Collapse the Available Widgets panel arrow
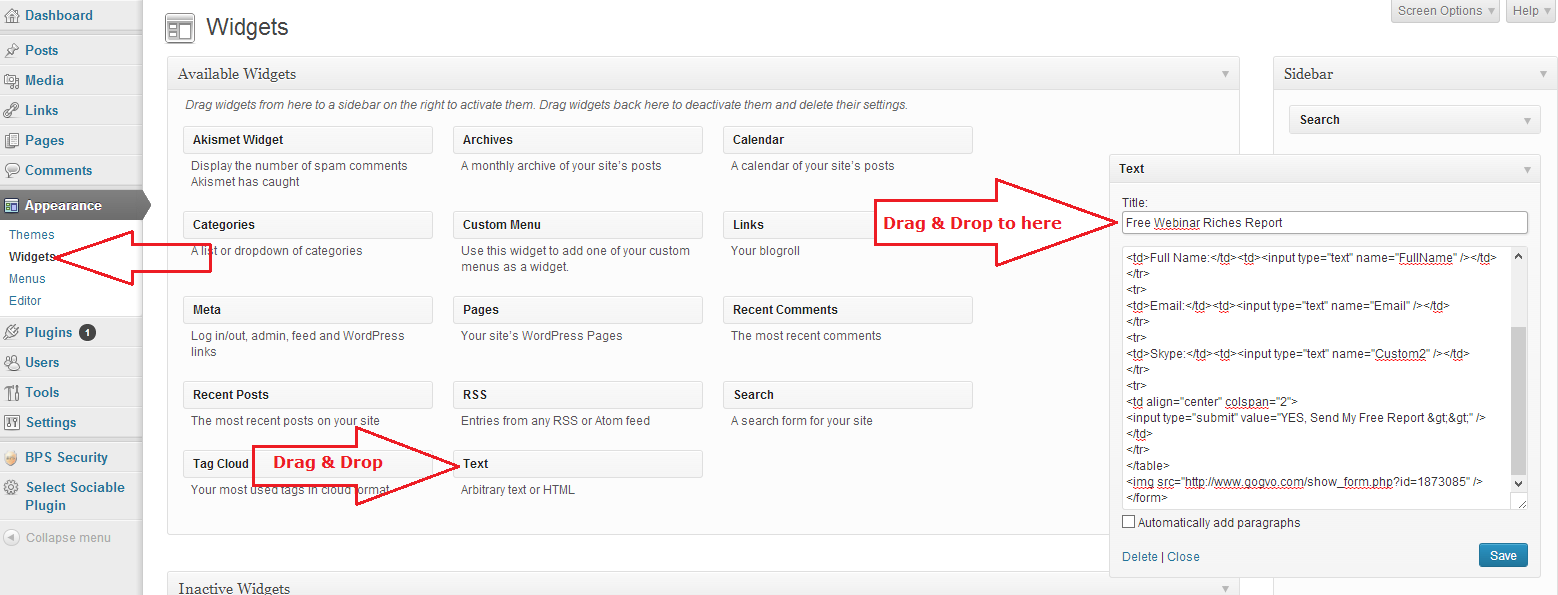This screenshot has width=1558, height=595. tap(1225, 74)
